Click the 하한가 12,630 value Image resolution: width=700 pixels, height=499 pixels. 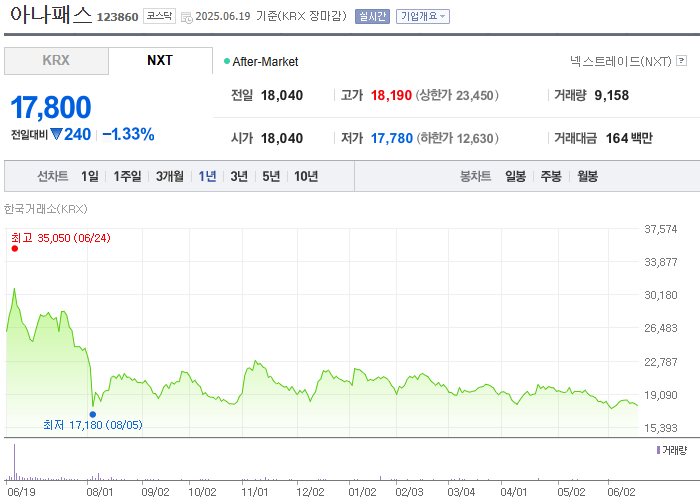tap(458, 138)
